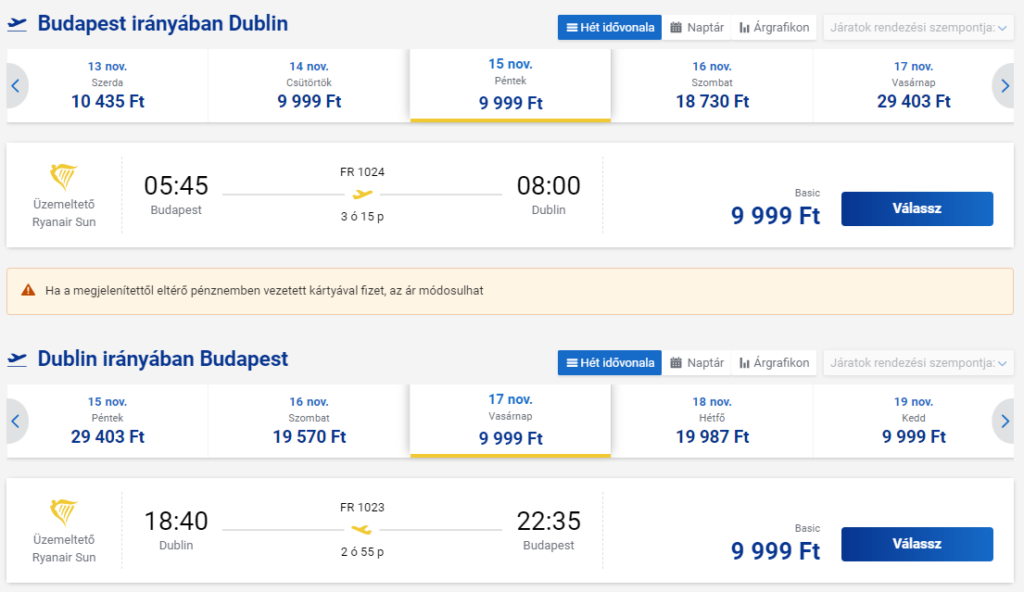1024x592 pixels.
Task: Select Hét idővonala view for return flights
Action: click(x=610, y=362)
